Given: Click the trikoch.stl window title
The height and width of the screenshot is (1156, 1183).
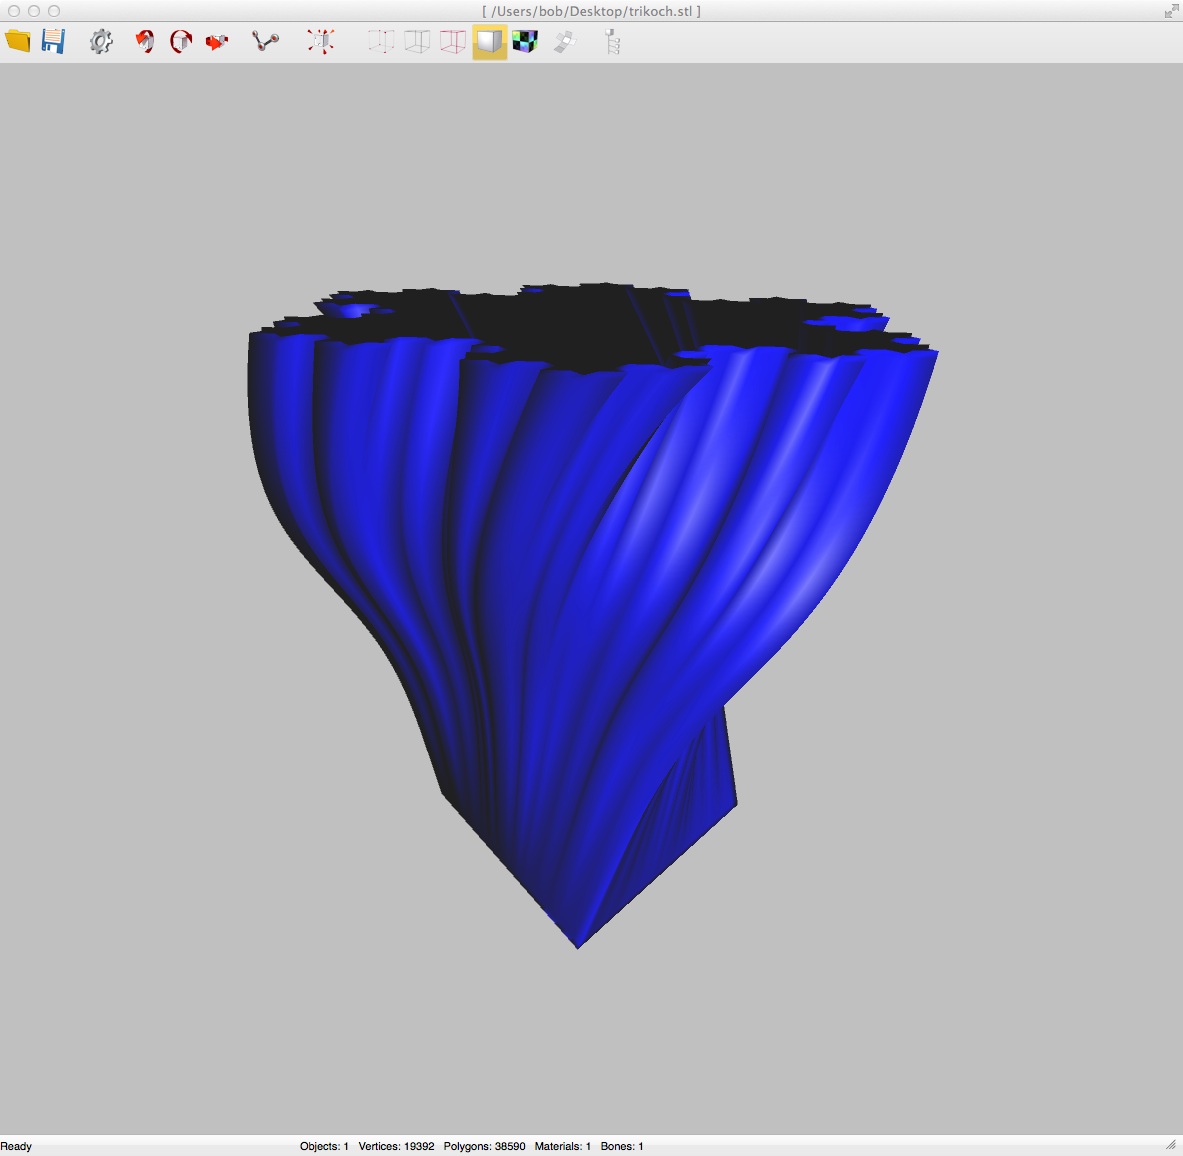Looking at the screenshot, I should coord(592,11).
